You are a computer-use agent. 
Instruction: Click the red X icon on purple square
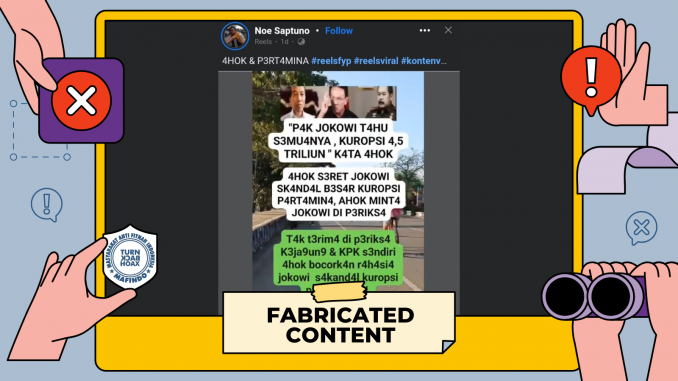[81, 100]
